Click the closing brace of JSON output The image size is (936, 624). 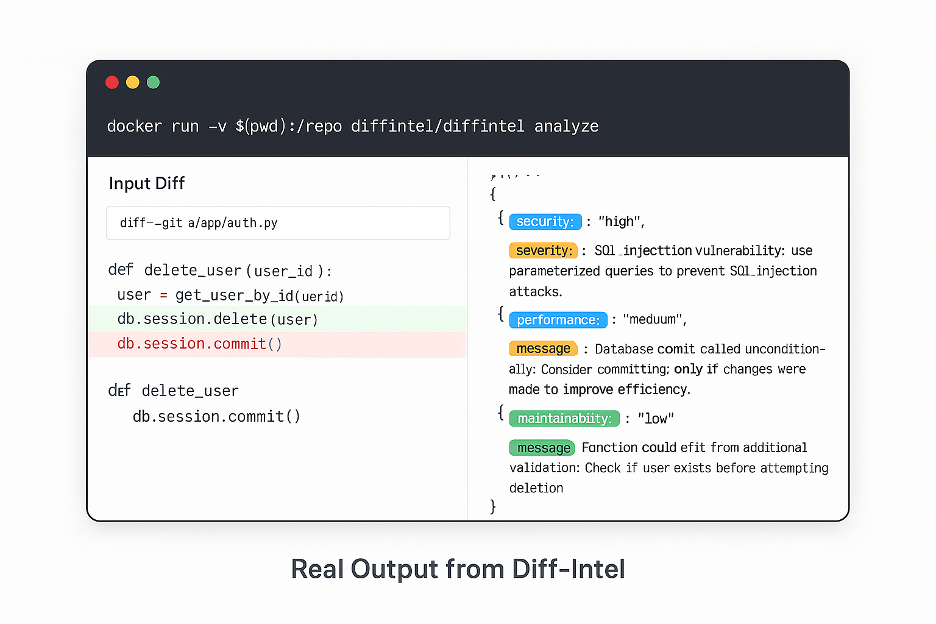pos(493,506)
